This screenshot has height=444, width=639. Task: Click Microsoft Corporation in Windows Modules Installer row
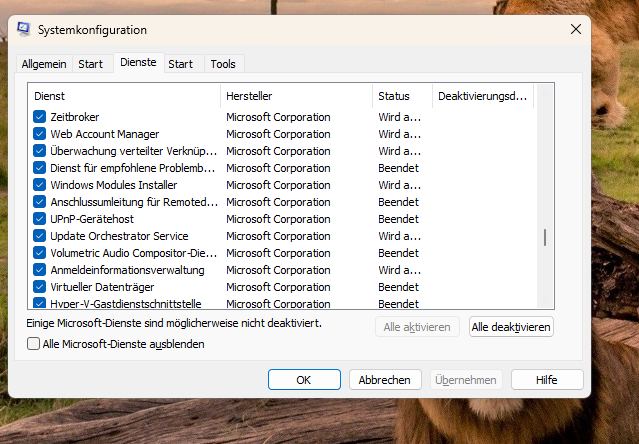pos(278,185)
